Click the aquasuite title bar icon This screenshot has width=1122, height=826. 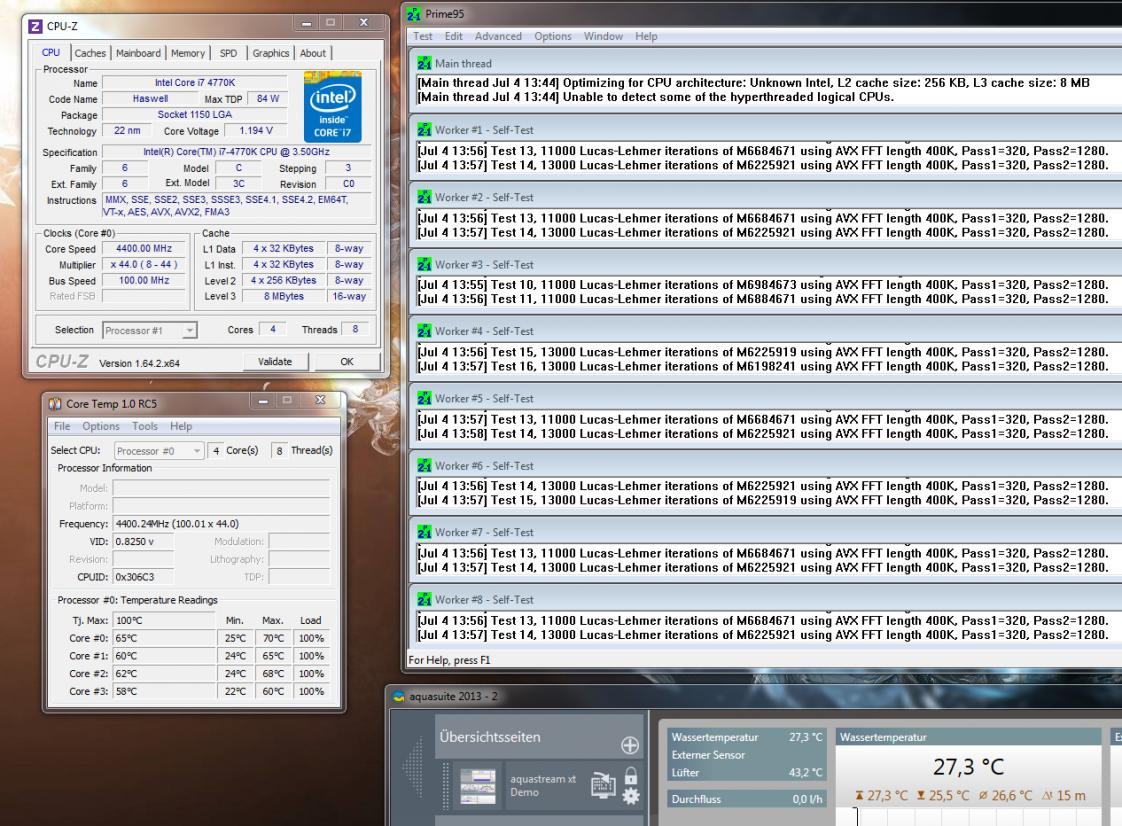pos(399,696)
